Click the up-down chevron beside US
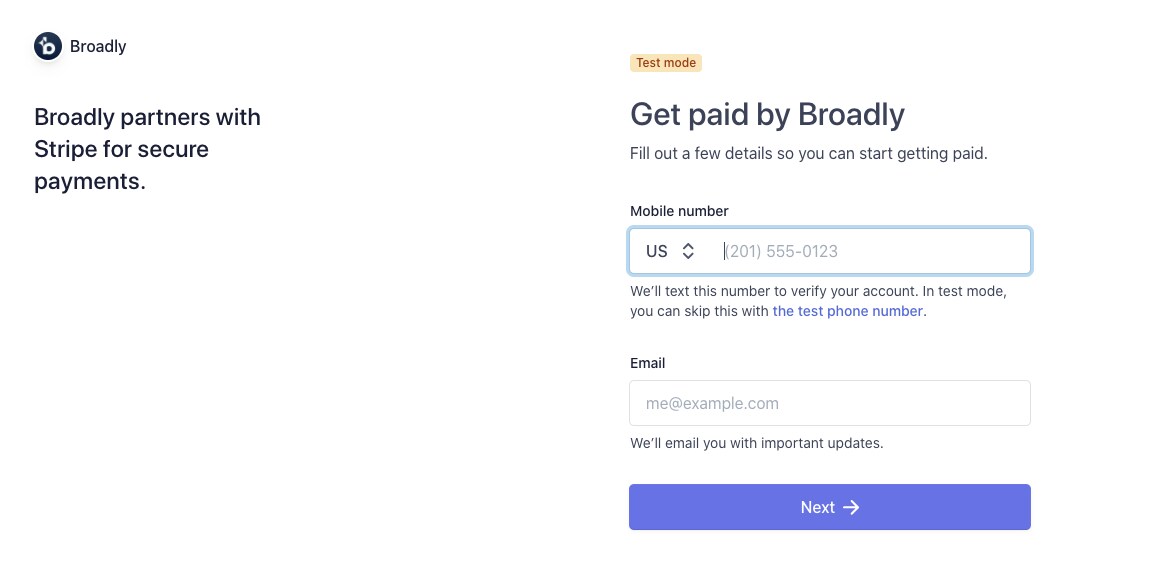Image resolution: width=1170 pixels, height=581 pixels. [688, 252]
